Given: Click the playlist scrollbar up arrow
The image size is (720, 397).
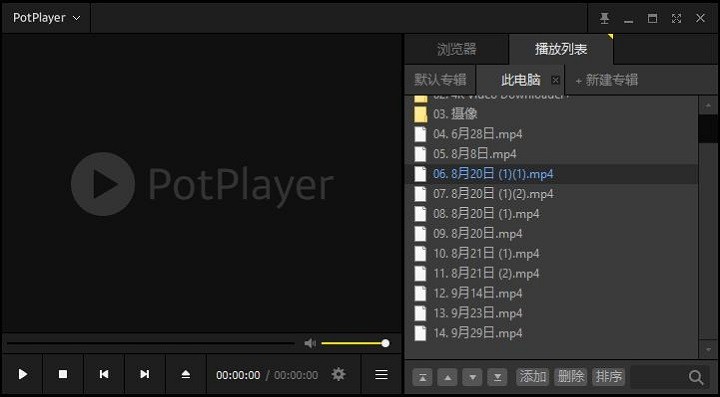Looking at the screenshot, I should [708, 106].
